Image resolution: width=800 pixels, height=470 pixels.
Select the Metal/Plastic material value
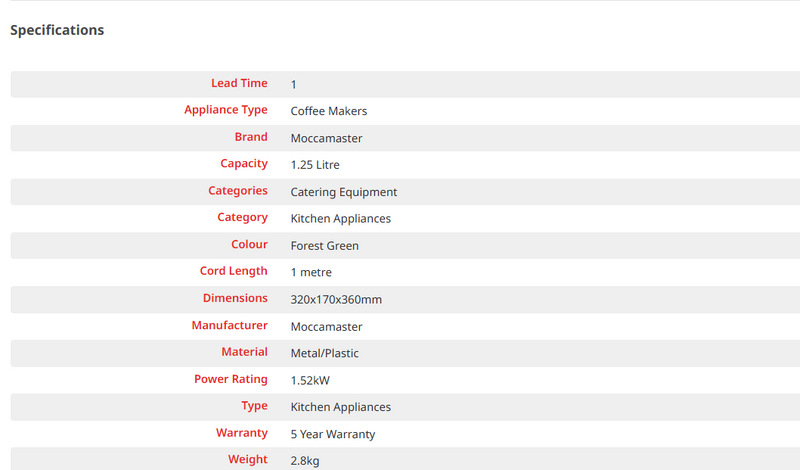(x=324, y=353)
